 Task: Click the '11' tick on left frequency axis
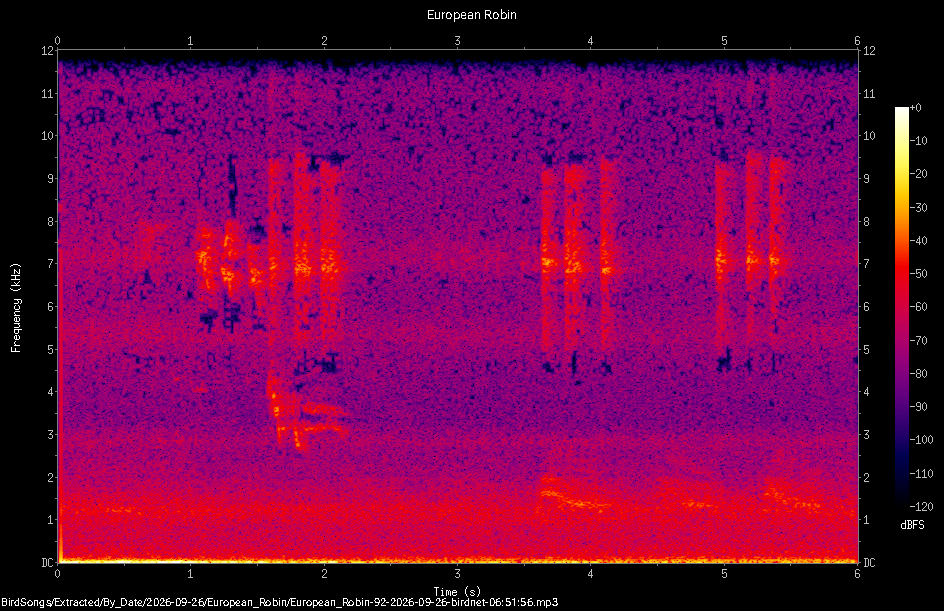(47, 93)
